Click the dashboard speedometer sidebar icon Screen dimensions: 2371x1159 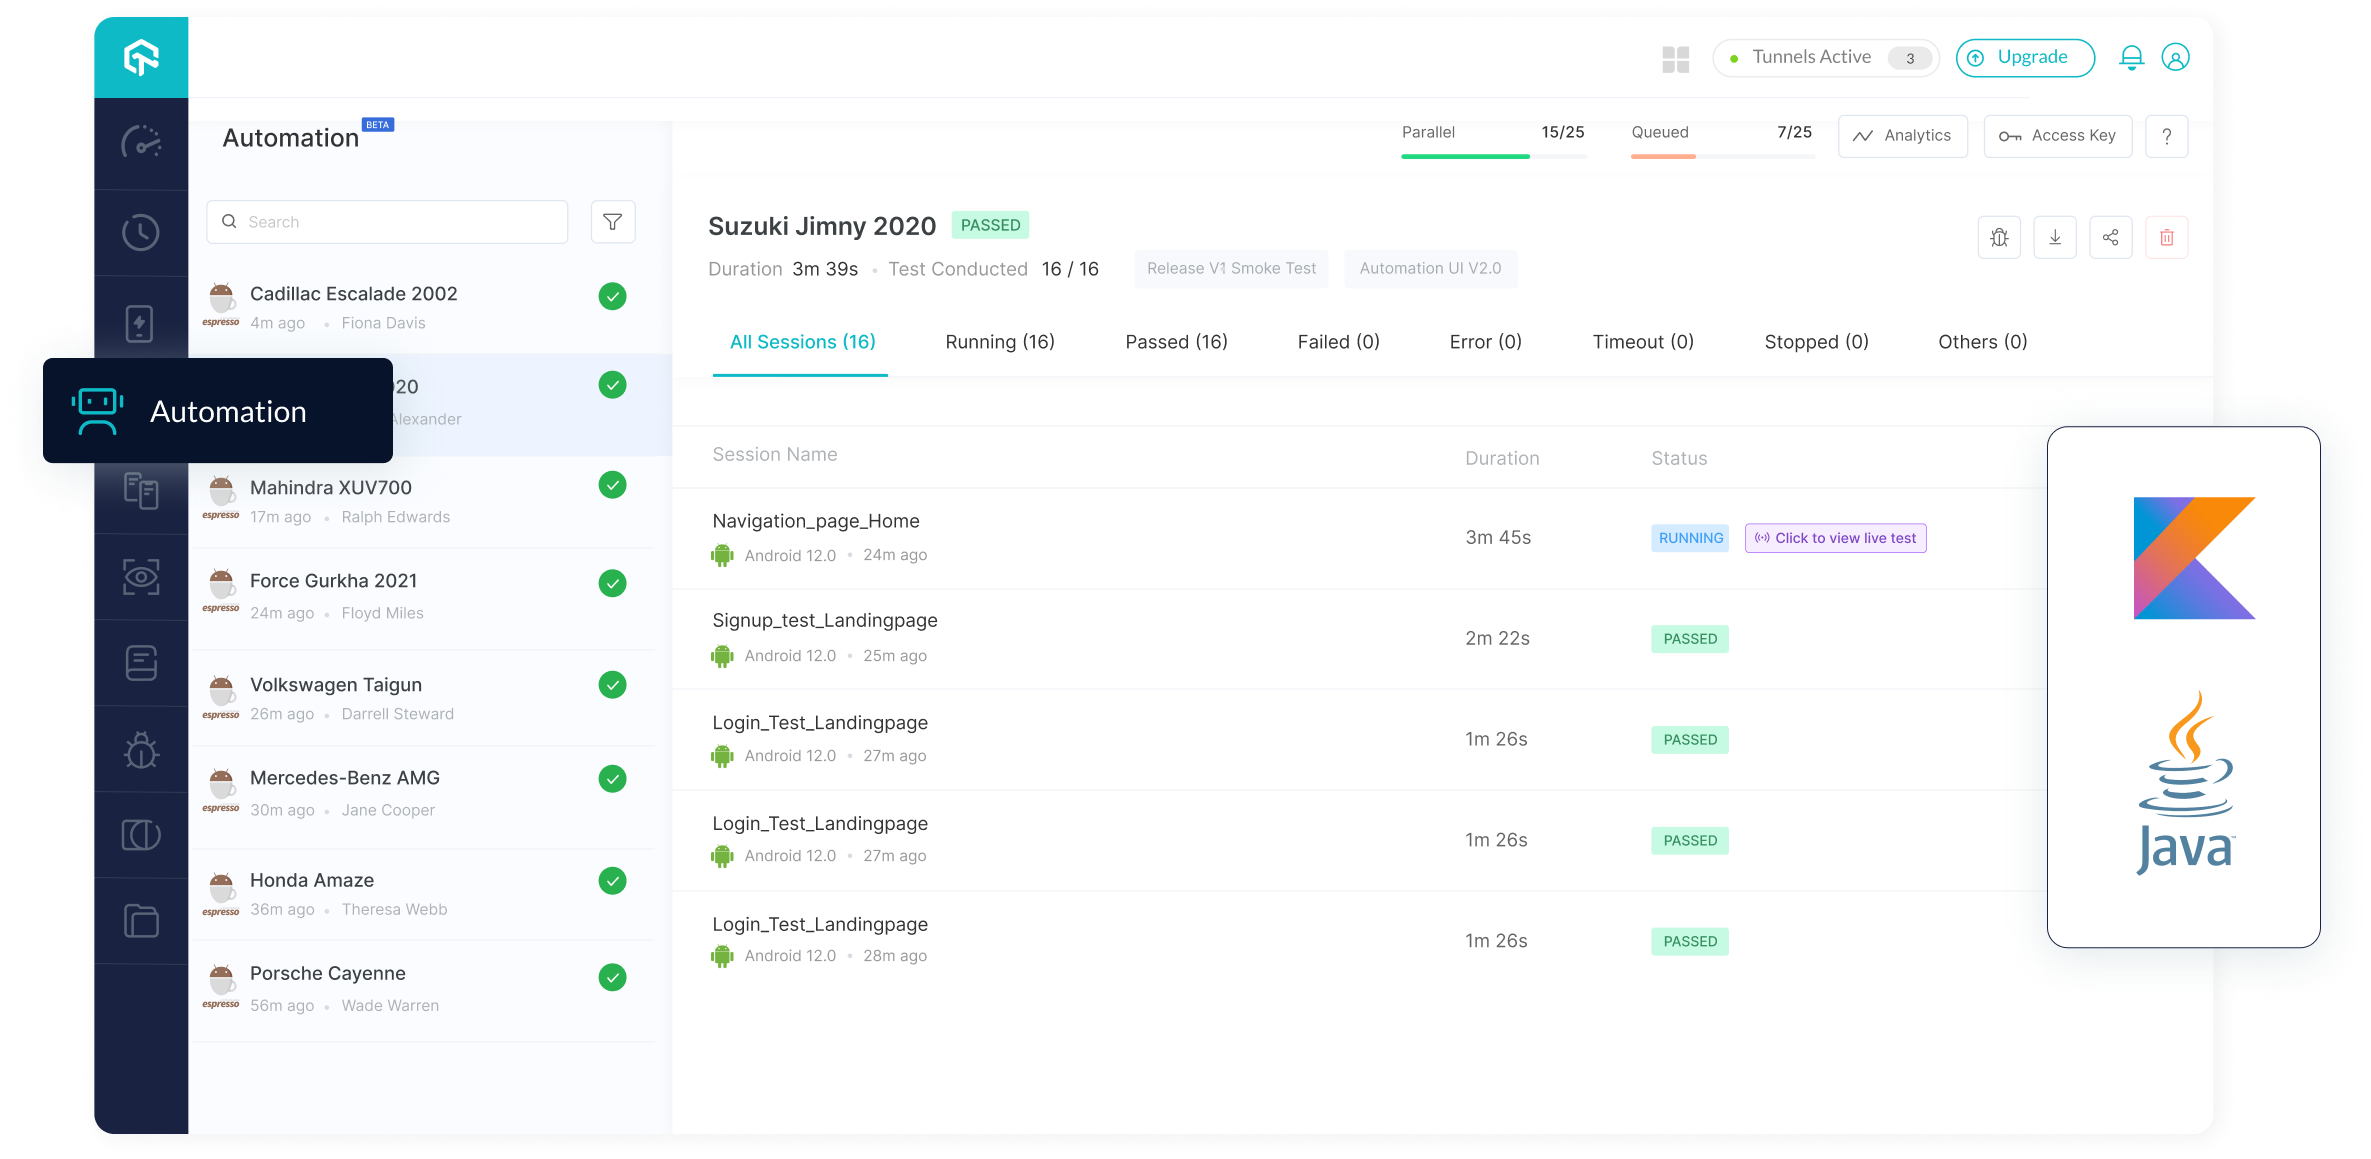(x=141, y=143)
